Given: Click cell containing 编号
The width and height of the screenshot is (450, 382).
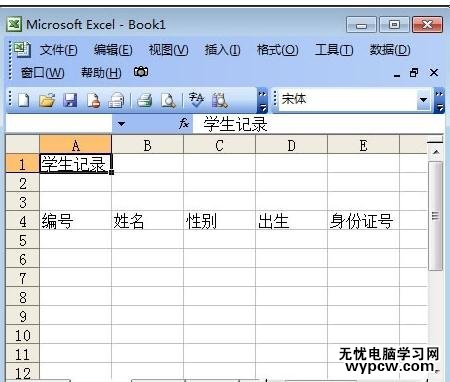Looking at the screenshot, I should 75,221.
